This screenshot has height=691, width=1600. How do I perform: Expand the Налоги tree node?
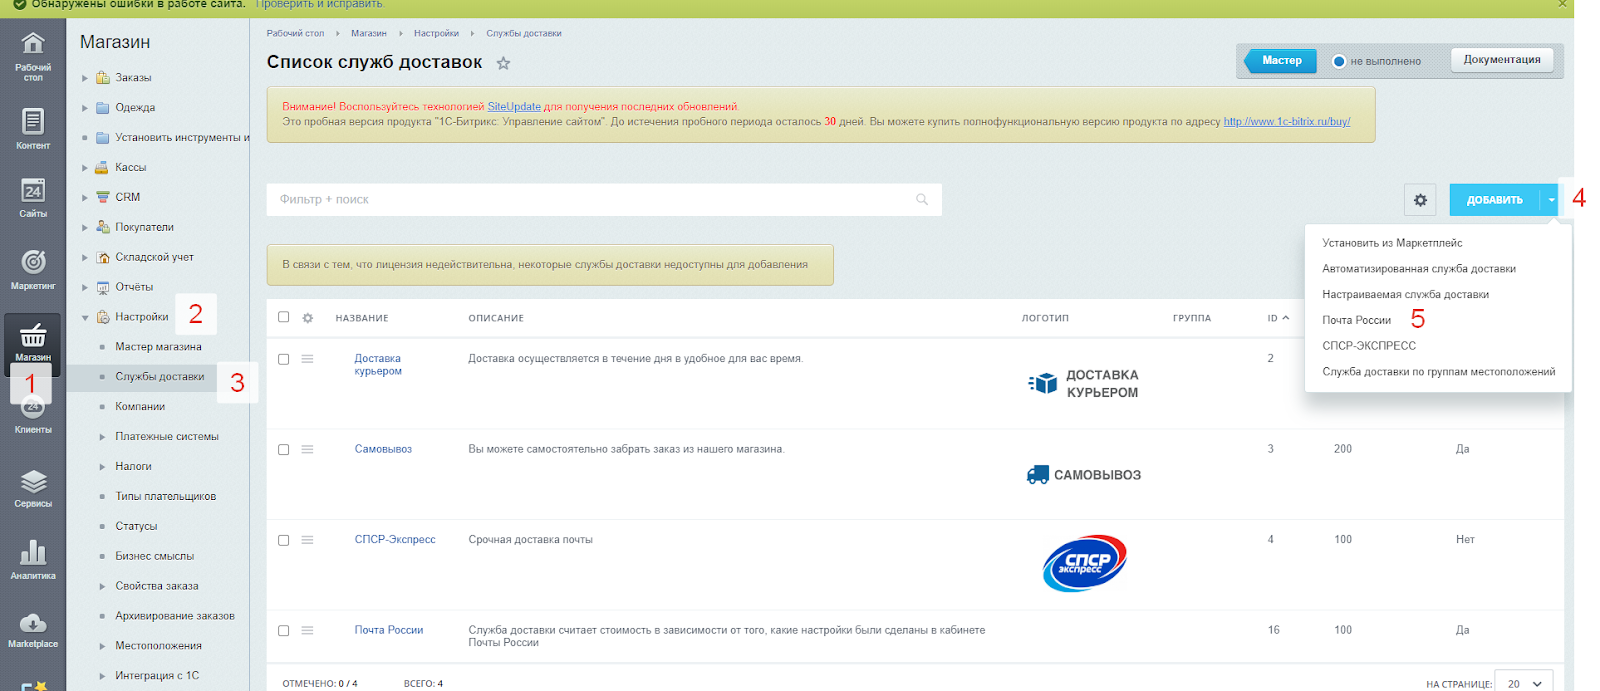click(102, 467)
